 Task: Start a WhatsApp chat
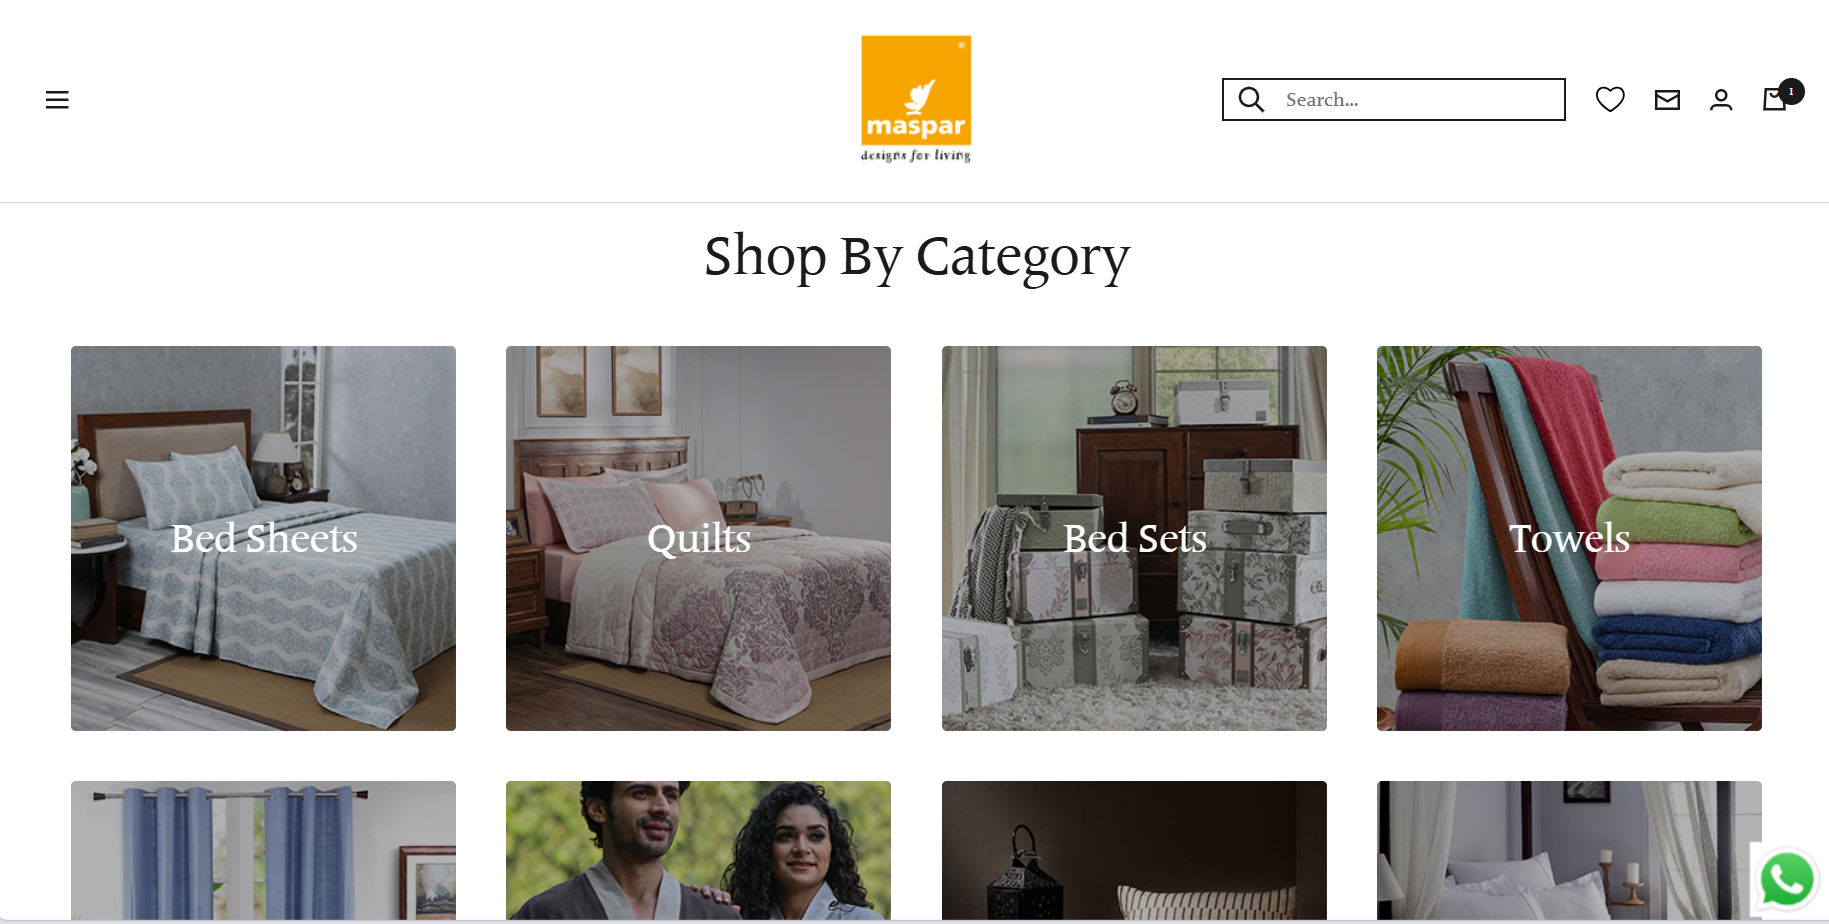click(1787, 880)
